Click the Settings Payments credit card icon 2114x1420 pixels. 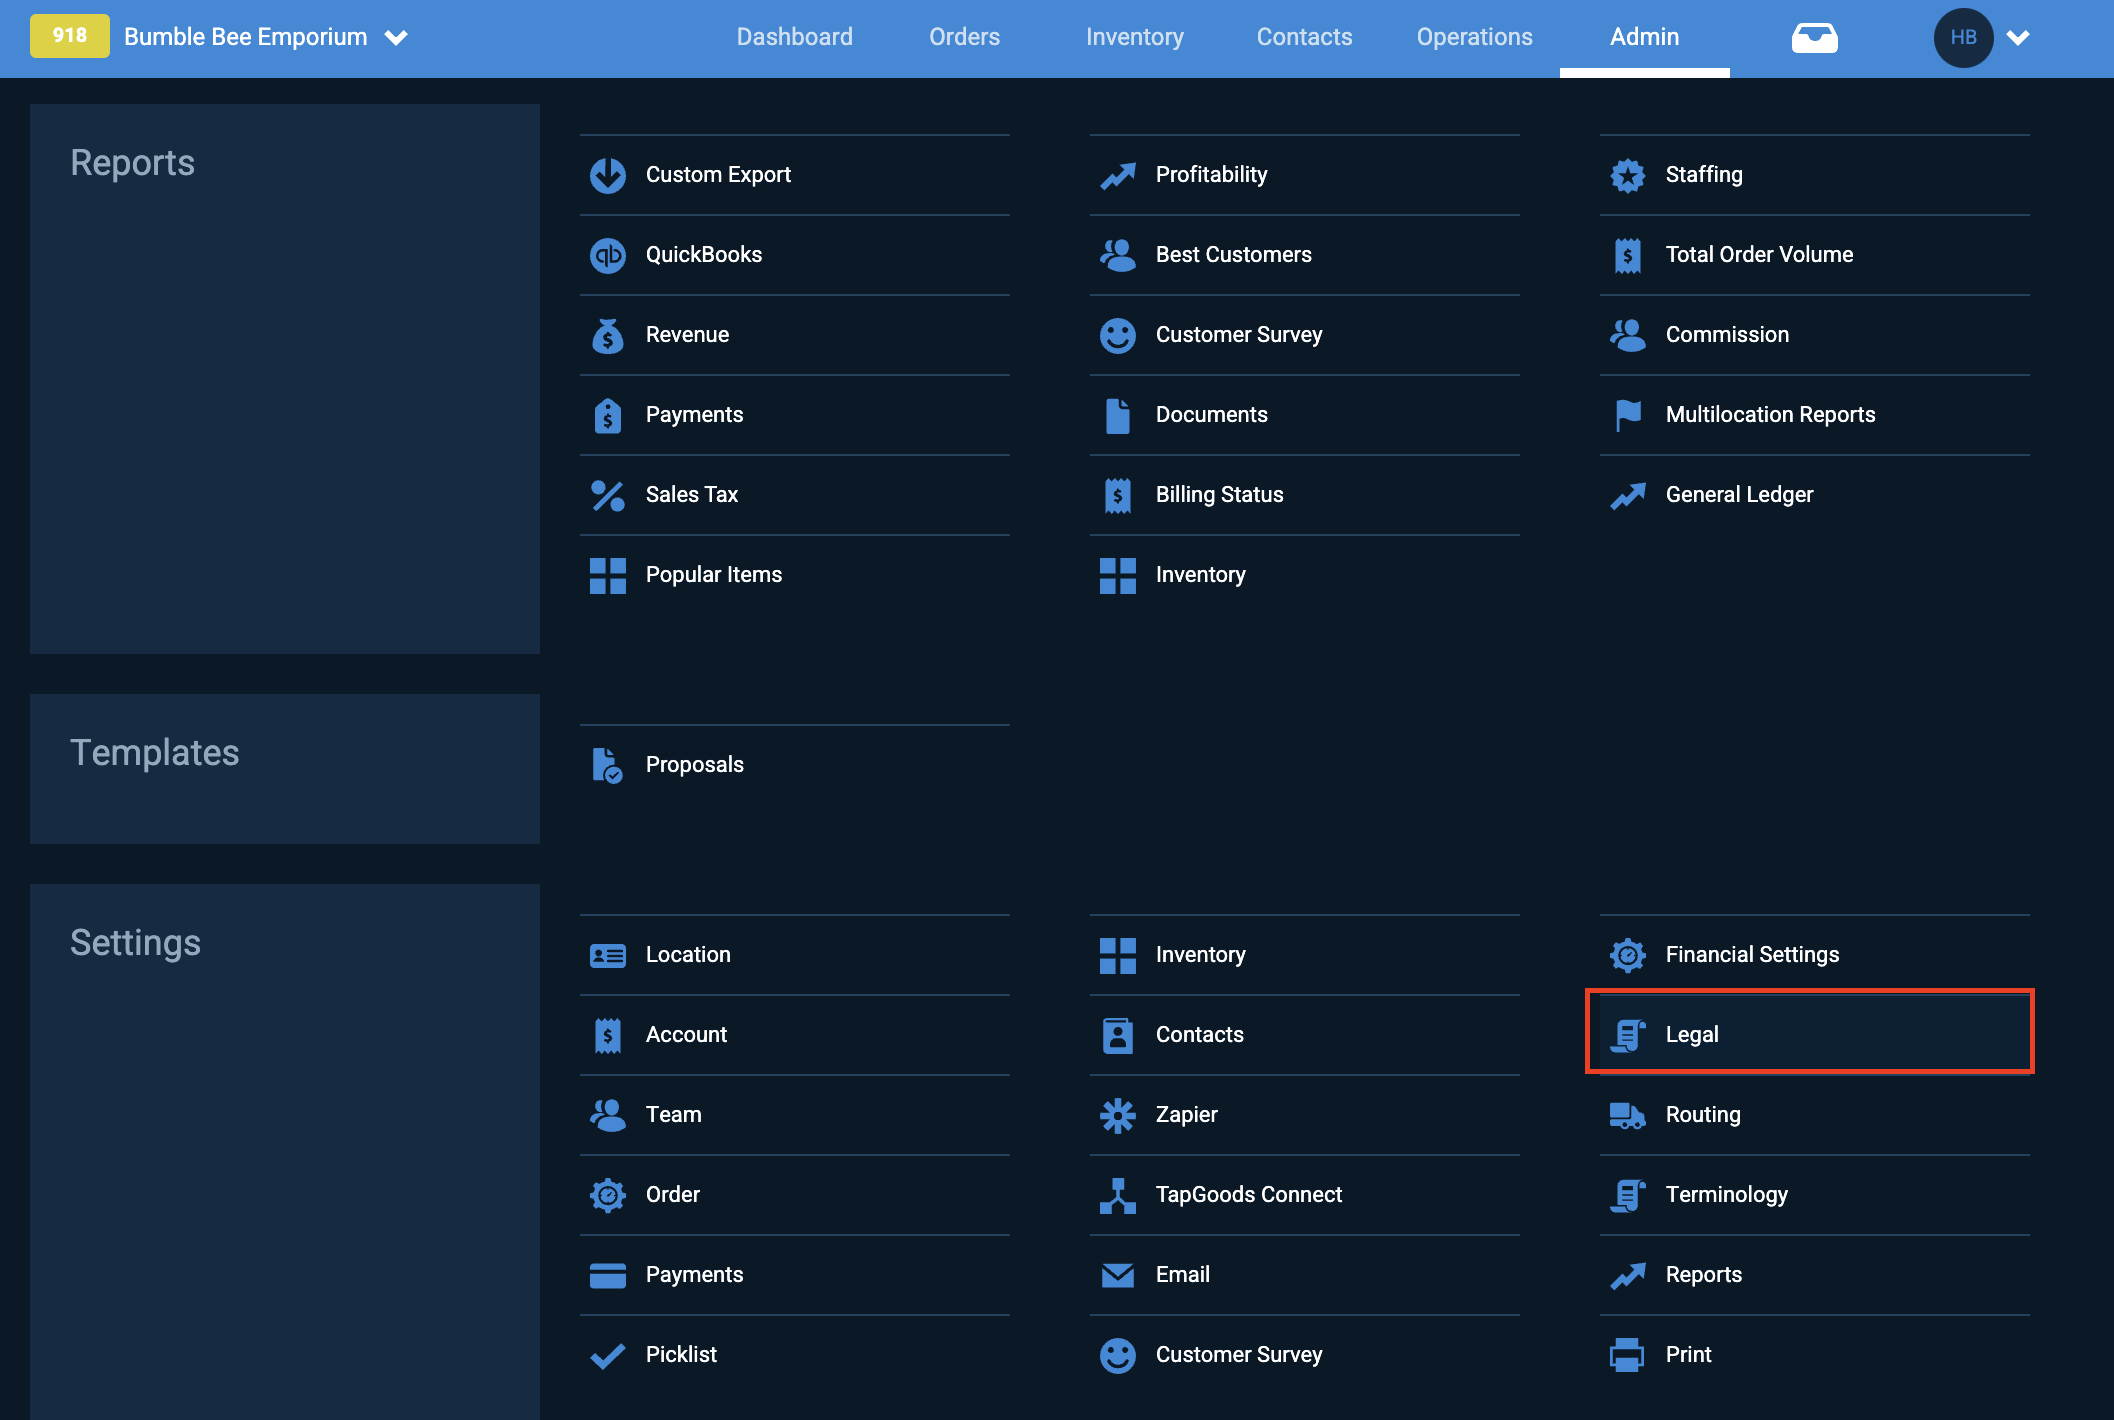point(608,1275)
